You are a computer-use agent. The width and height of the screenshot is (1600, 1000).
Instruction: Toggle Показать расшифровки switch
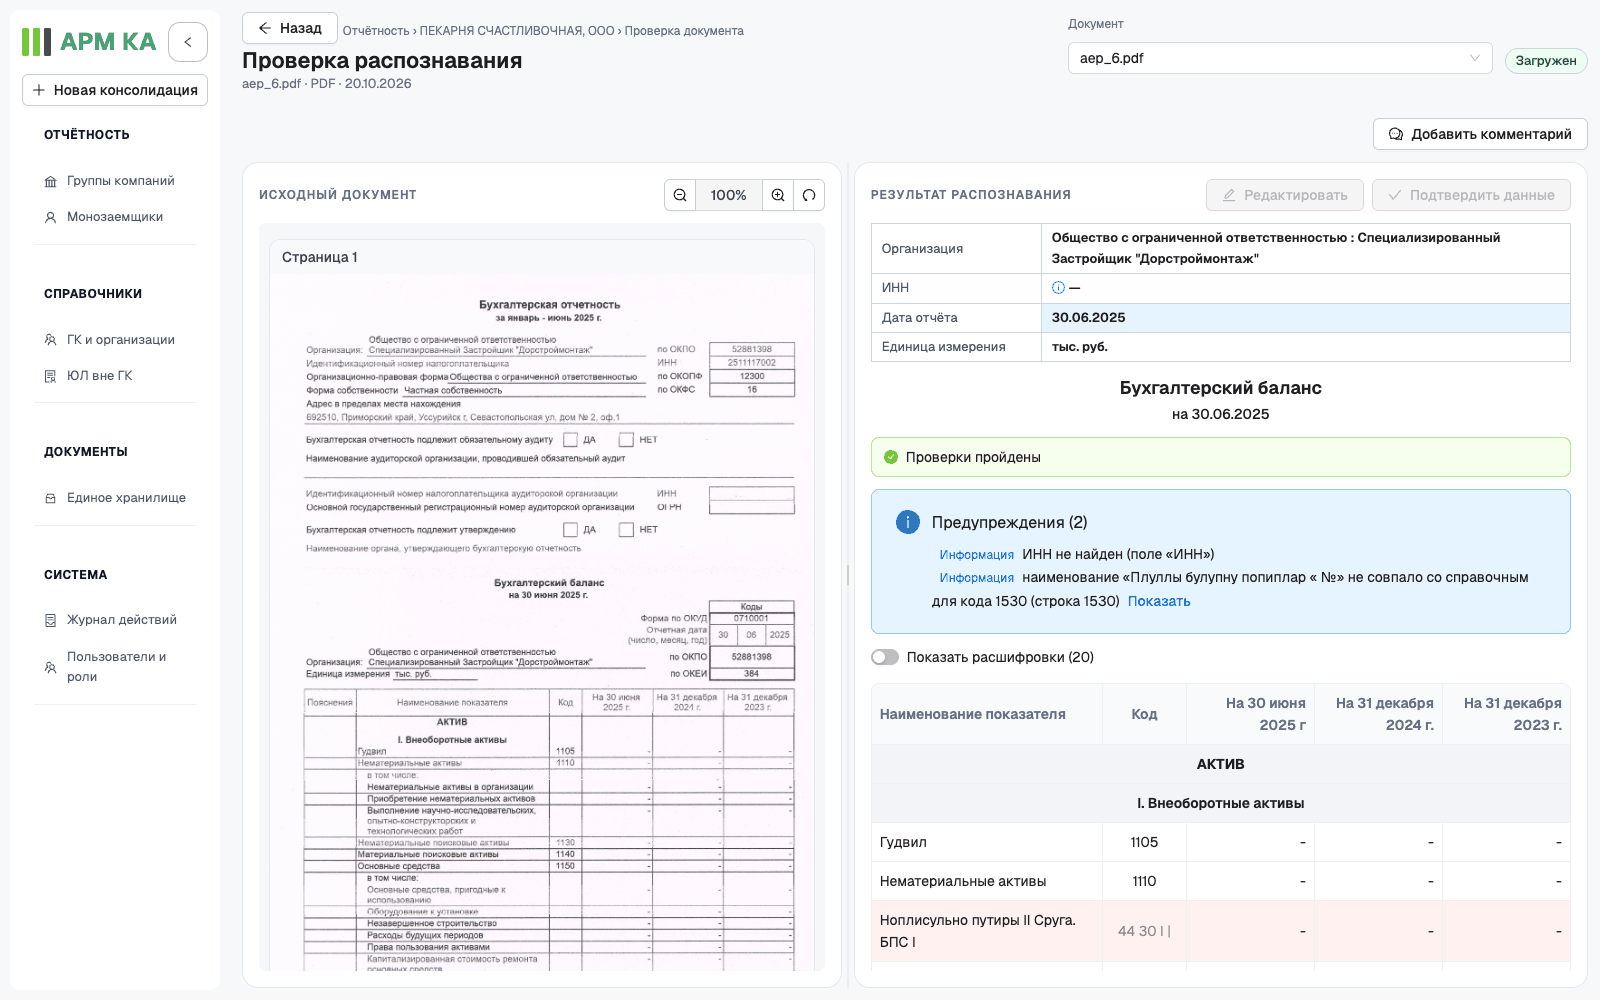tap(885, 657)
